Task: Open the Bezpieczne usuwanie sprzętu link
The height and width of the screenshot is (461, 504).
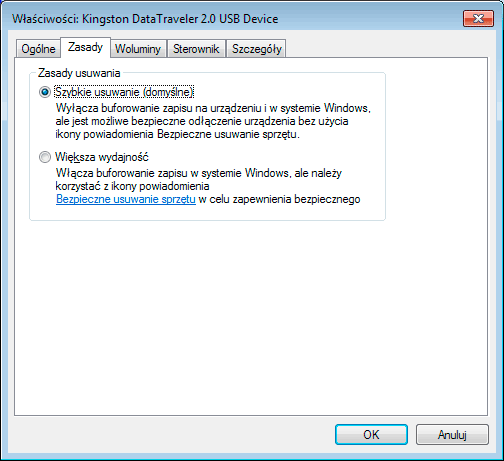Action: pos(126,199)
